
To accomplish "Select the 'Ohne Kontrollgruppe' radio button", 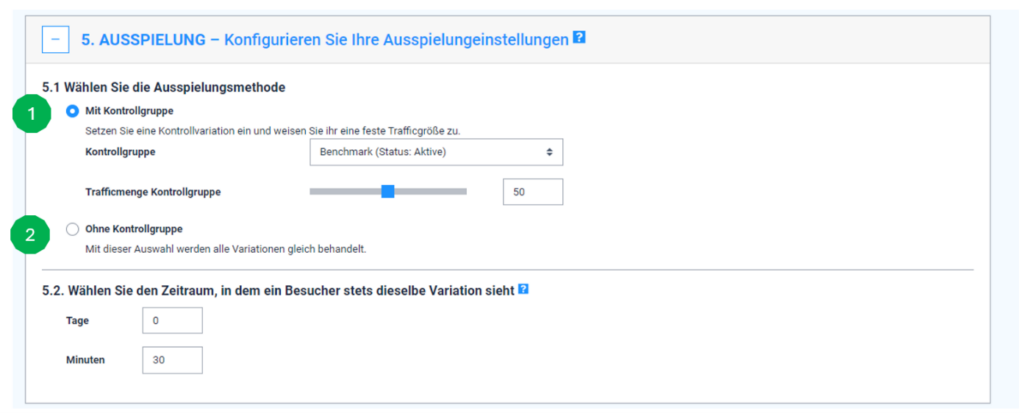I will pos(72,229).
